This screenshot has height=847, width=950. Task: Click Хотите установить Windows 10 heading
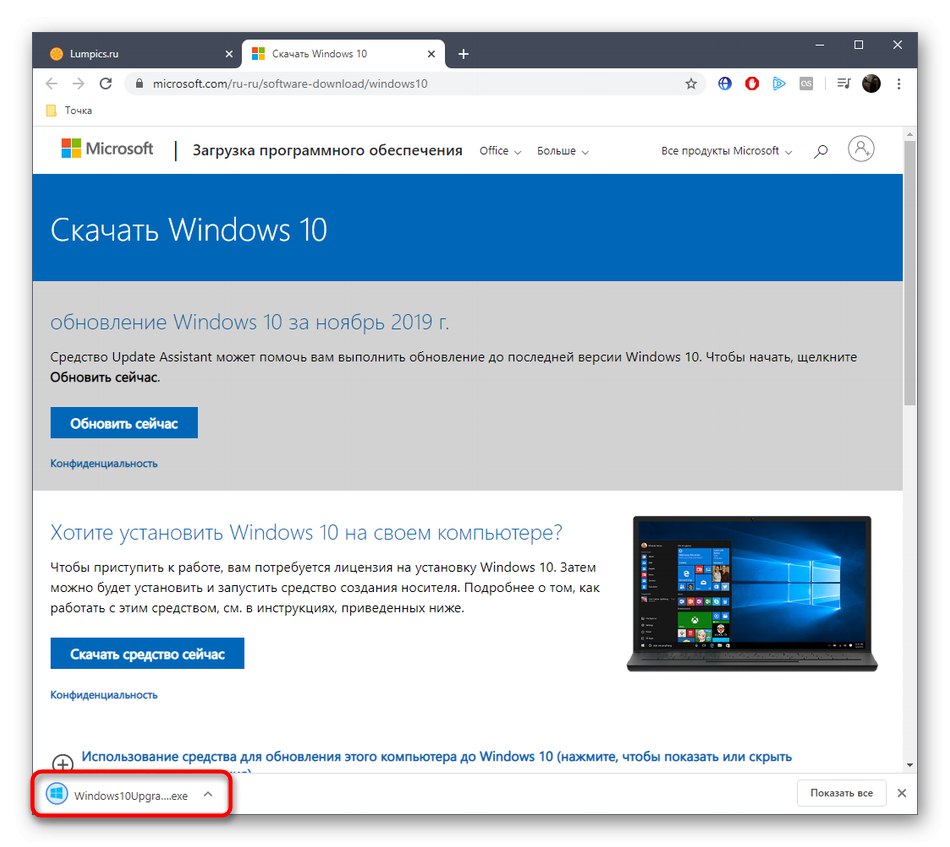click(306, 533)
